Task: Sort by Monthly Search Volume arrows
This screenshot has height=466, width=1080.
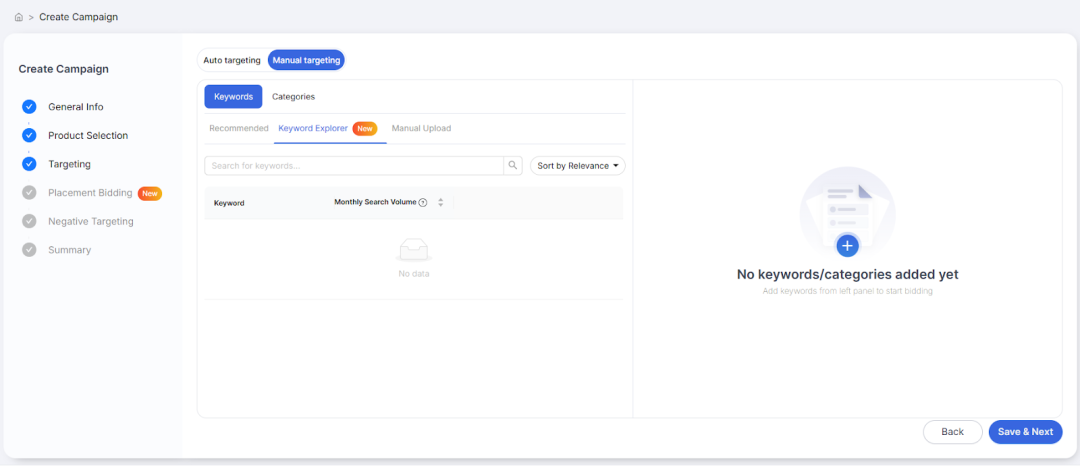Action: pyautogui.click(x=441, y=202)
